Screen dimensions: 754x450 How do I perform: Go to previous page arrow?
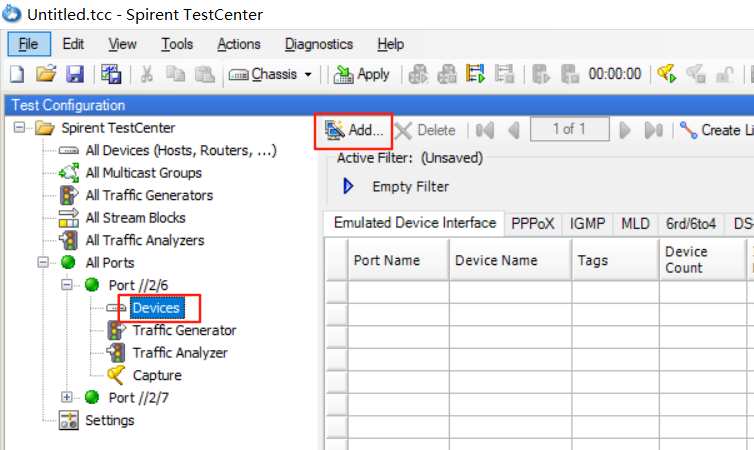coord(514,130)
